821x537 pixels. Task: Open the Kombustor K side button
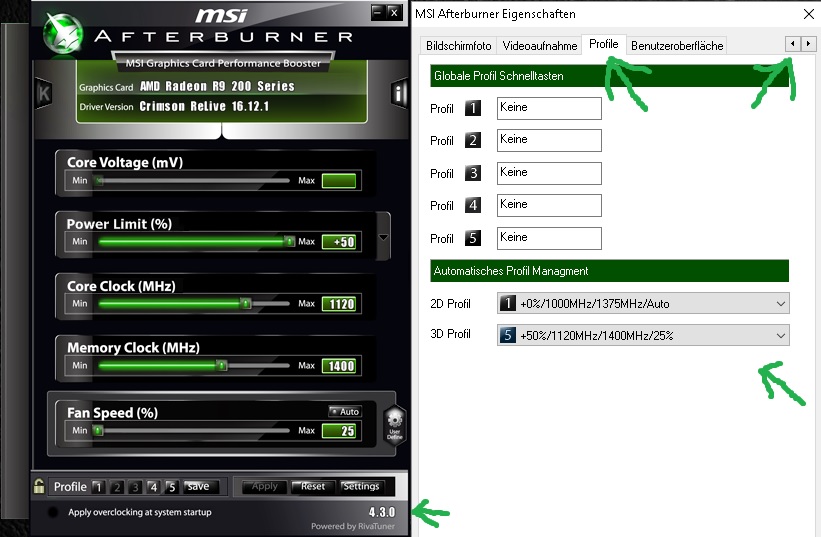(44, 94)
